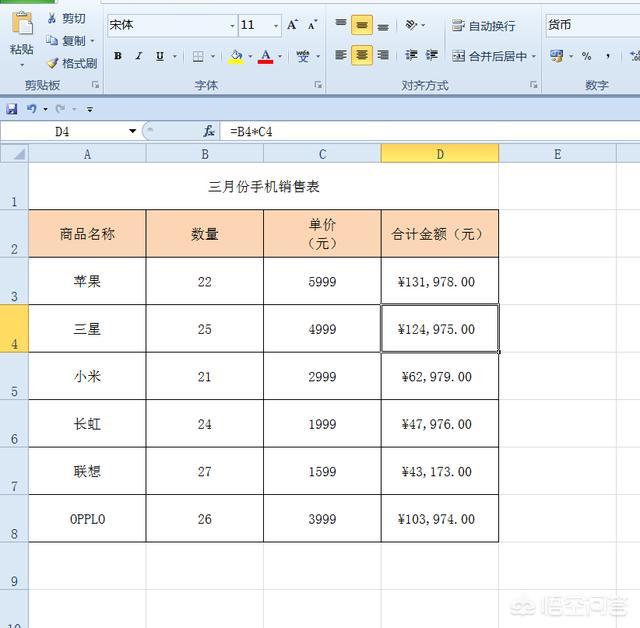Select column B header
The height and width of the screenshot is (628, 640).
point(204,154)
